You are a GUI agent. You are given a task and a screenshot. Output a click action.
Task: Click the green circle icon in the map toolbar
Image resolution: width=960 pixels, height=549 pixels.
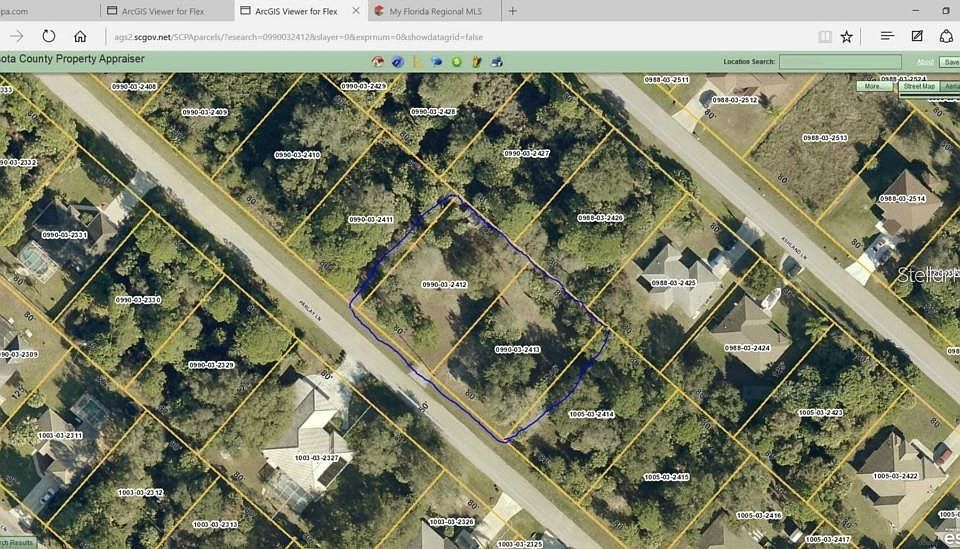[457, 62]
